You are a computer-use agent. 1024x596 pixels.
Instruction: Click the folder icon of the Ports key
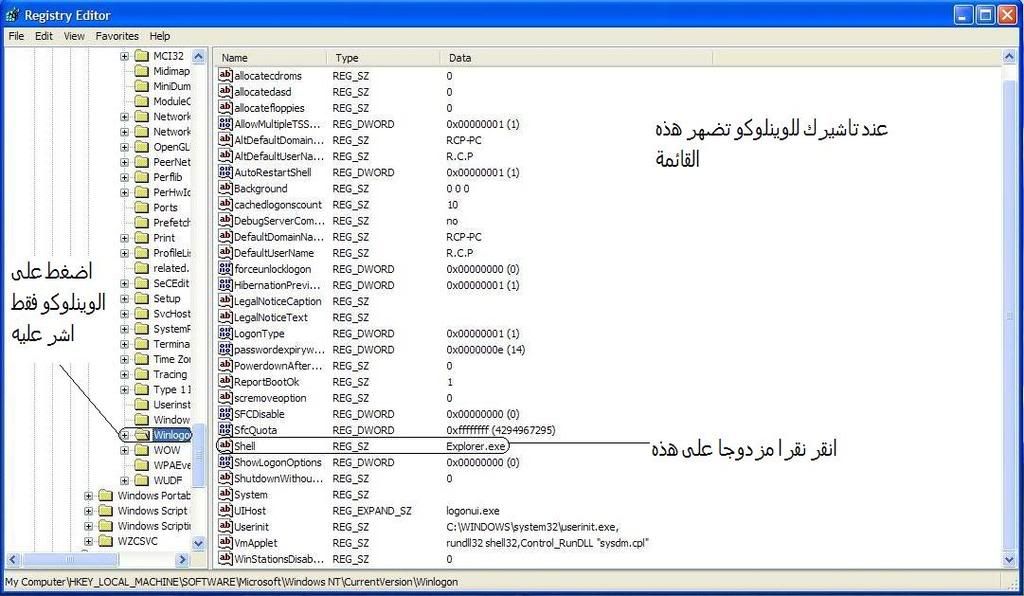(x=142, y=208)
